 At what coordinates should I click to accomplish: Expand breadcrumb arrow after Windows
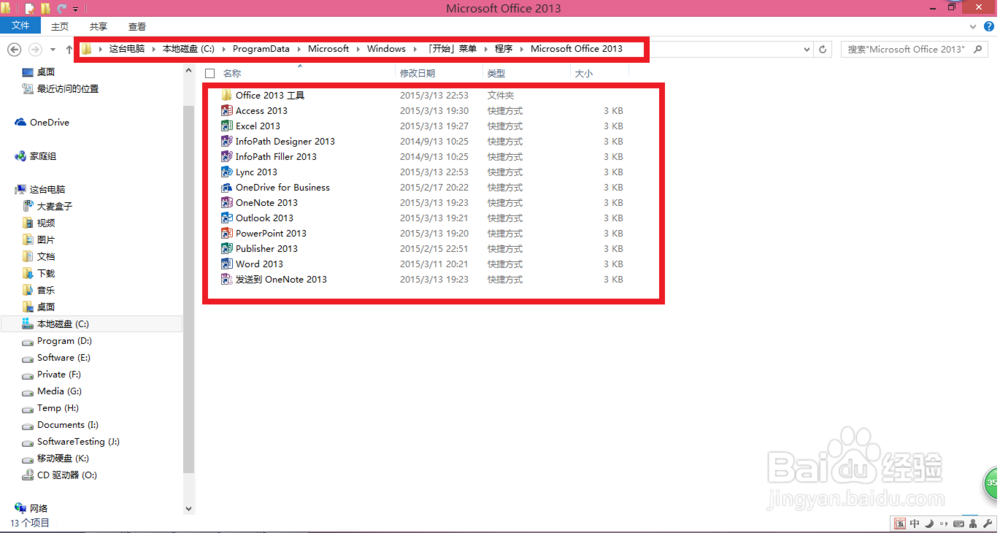point(415,49)
